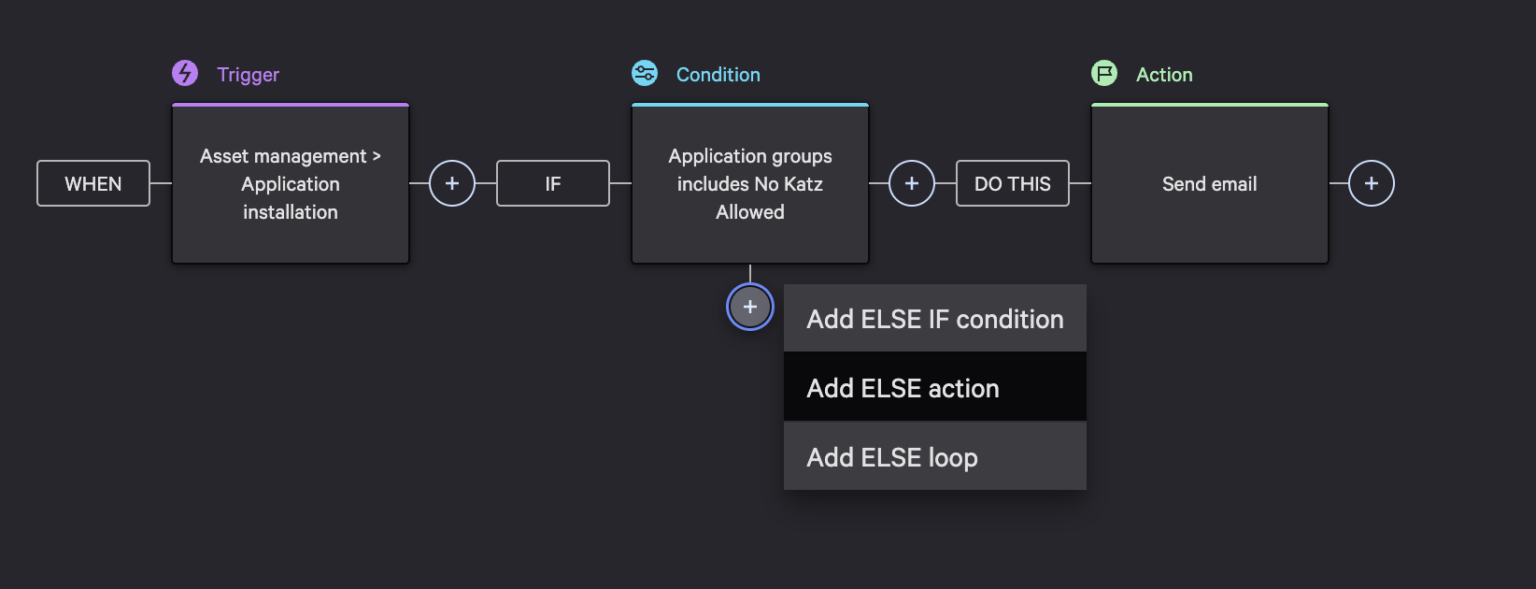Click the plus icon after Send email
This screenshot has height=589, width=1536.
click(x=1372, y=183)
